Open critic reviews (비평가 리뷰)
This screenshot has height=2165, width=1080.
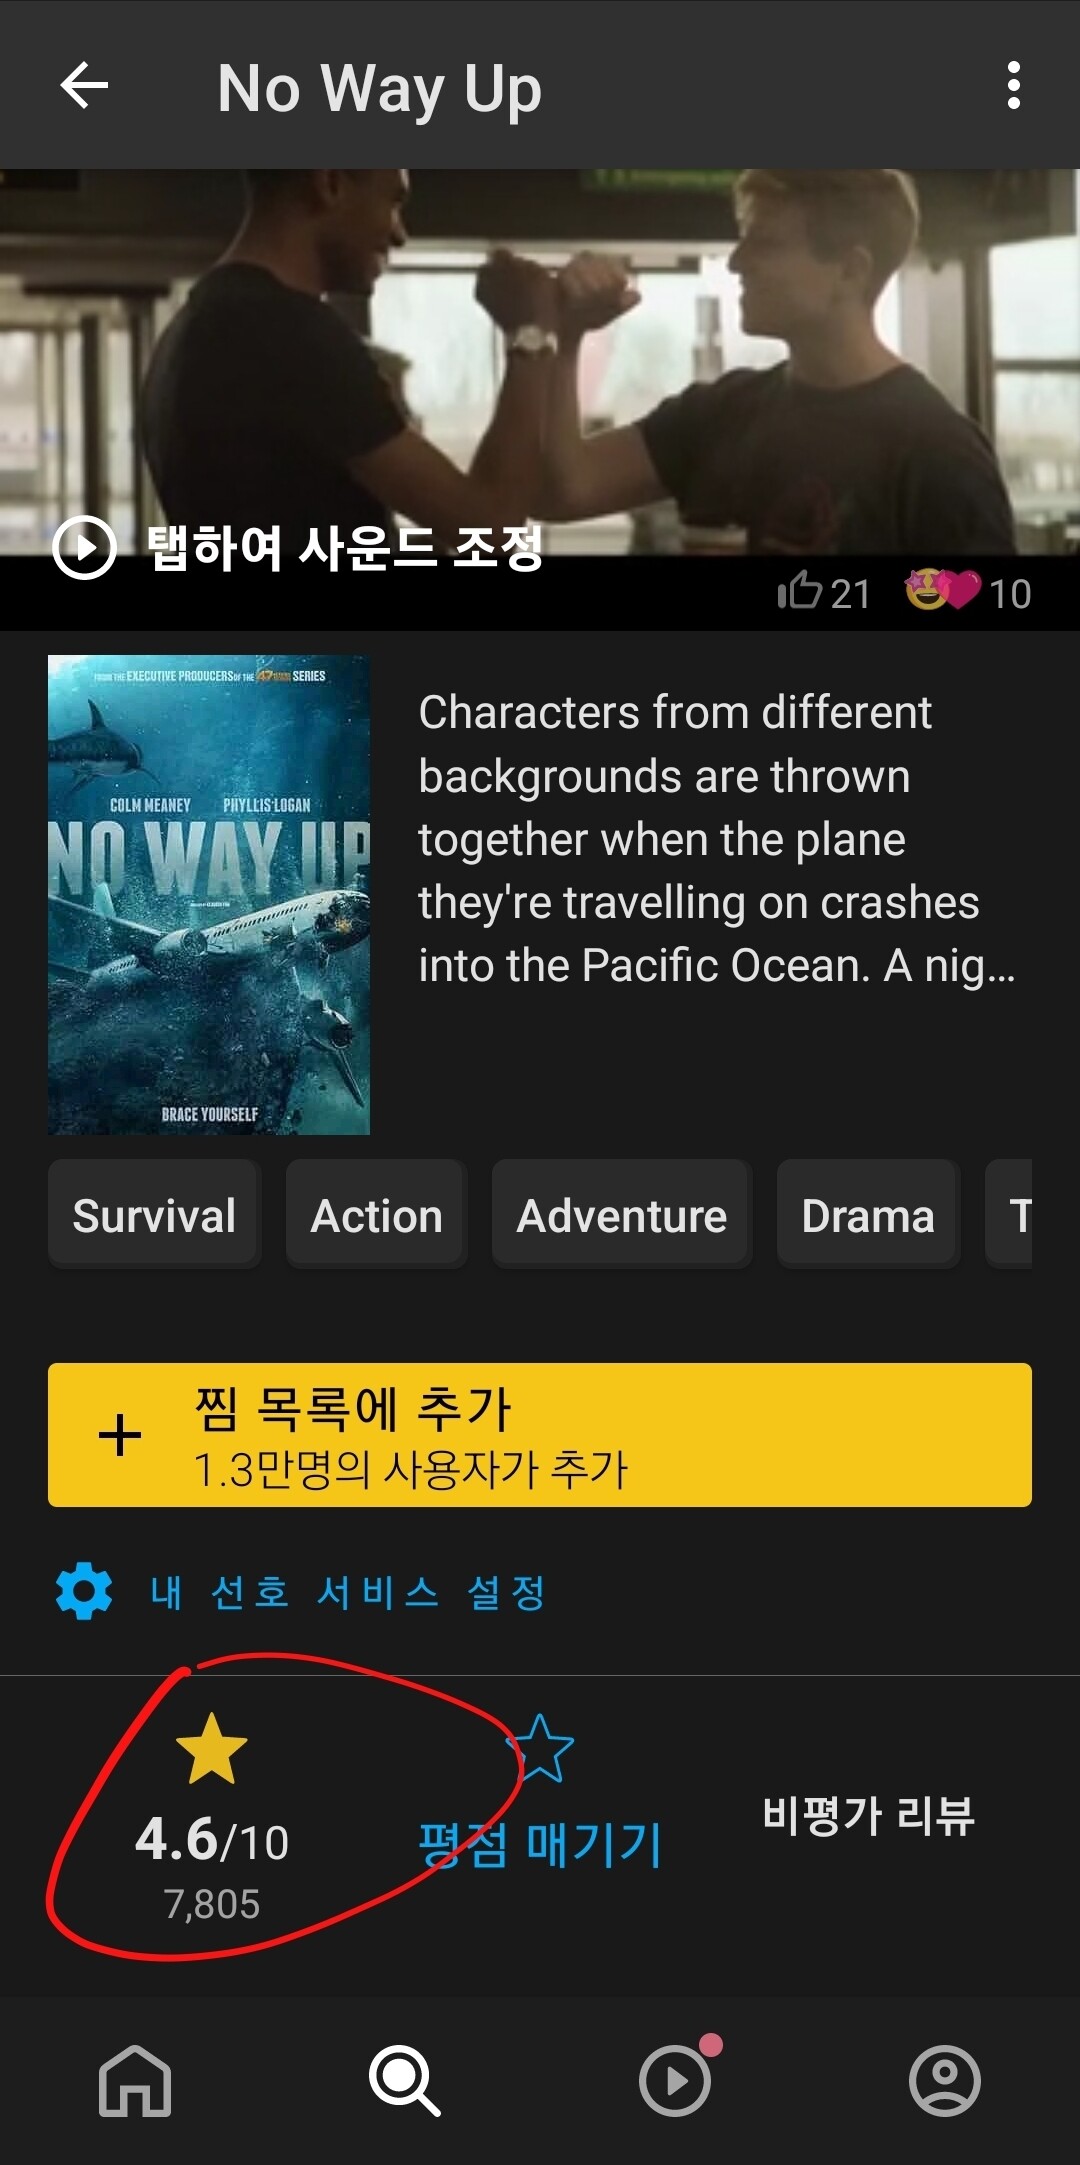click(868, 1815)
